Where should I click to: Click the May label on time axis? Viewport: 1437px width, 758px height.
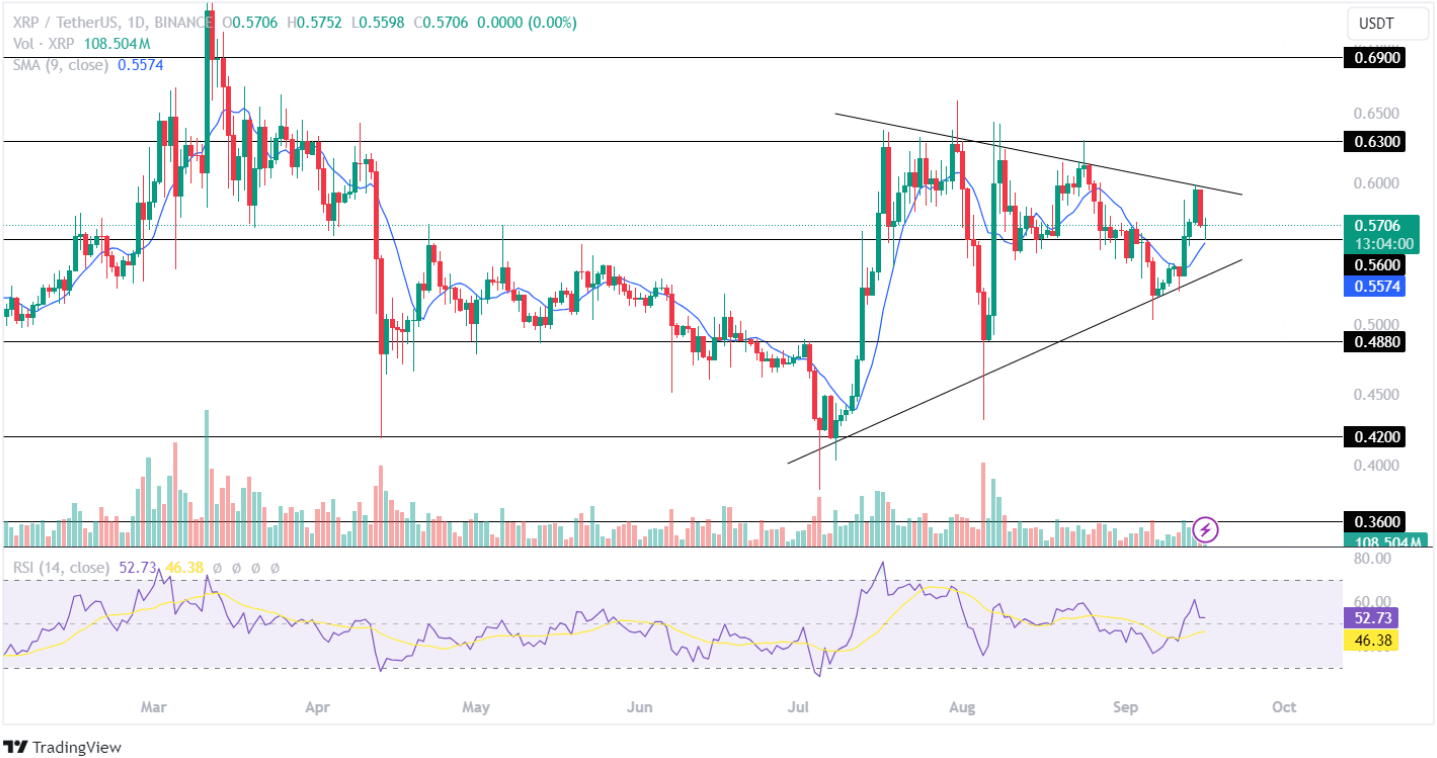pos(476,707)
